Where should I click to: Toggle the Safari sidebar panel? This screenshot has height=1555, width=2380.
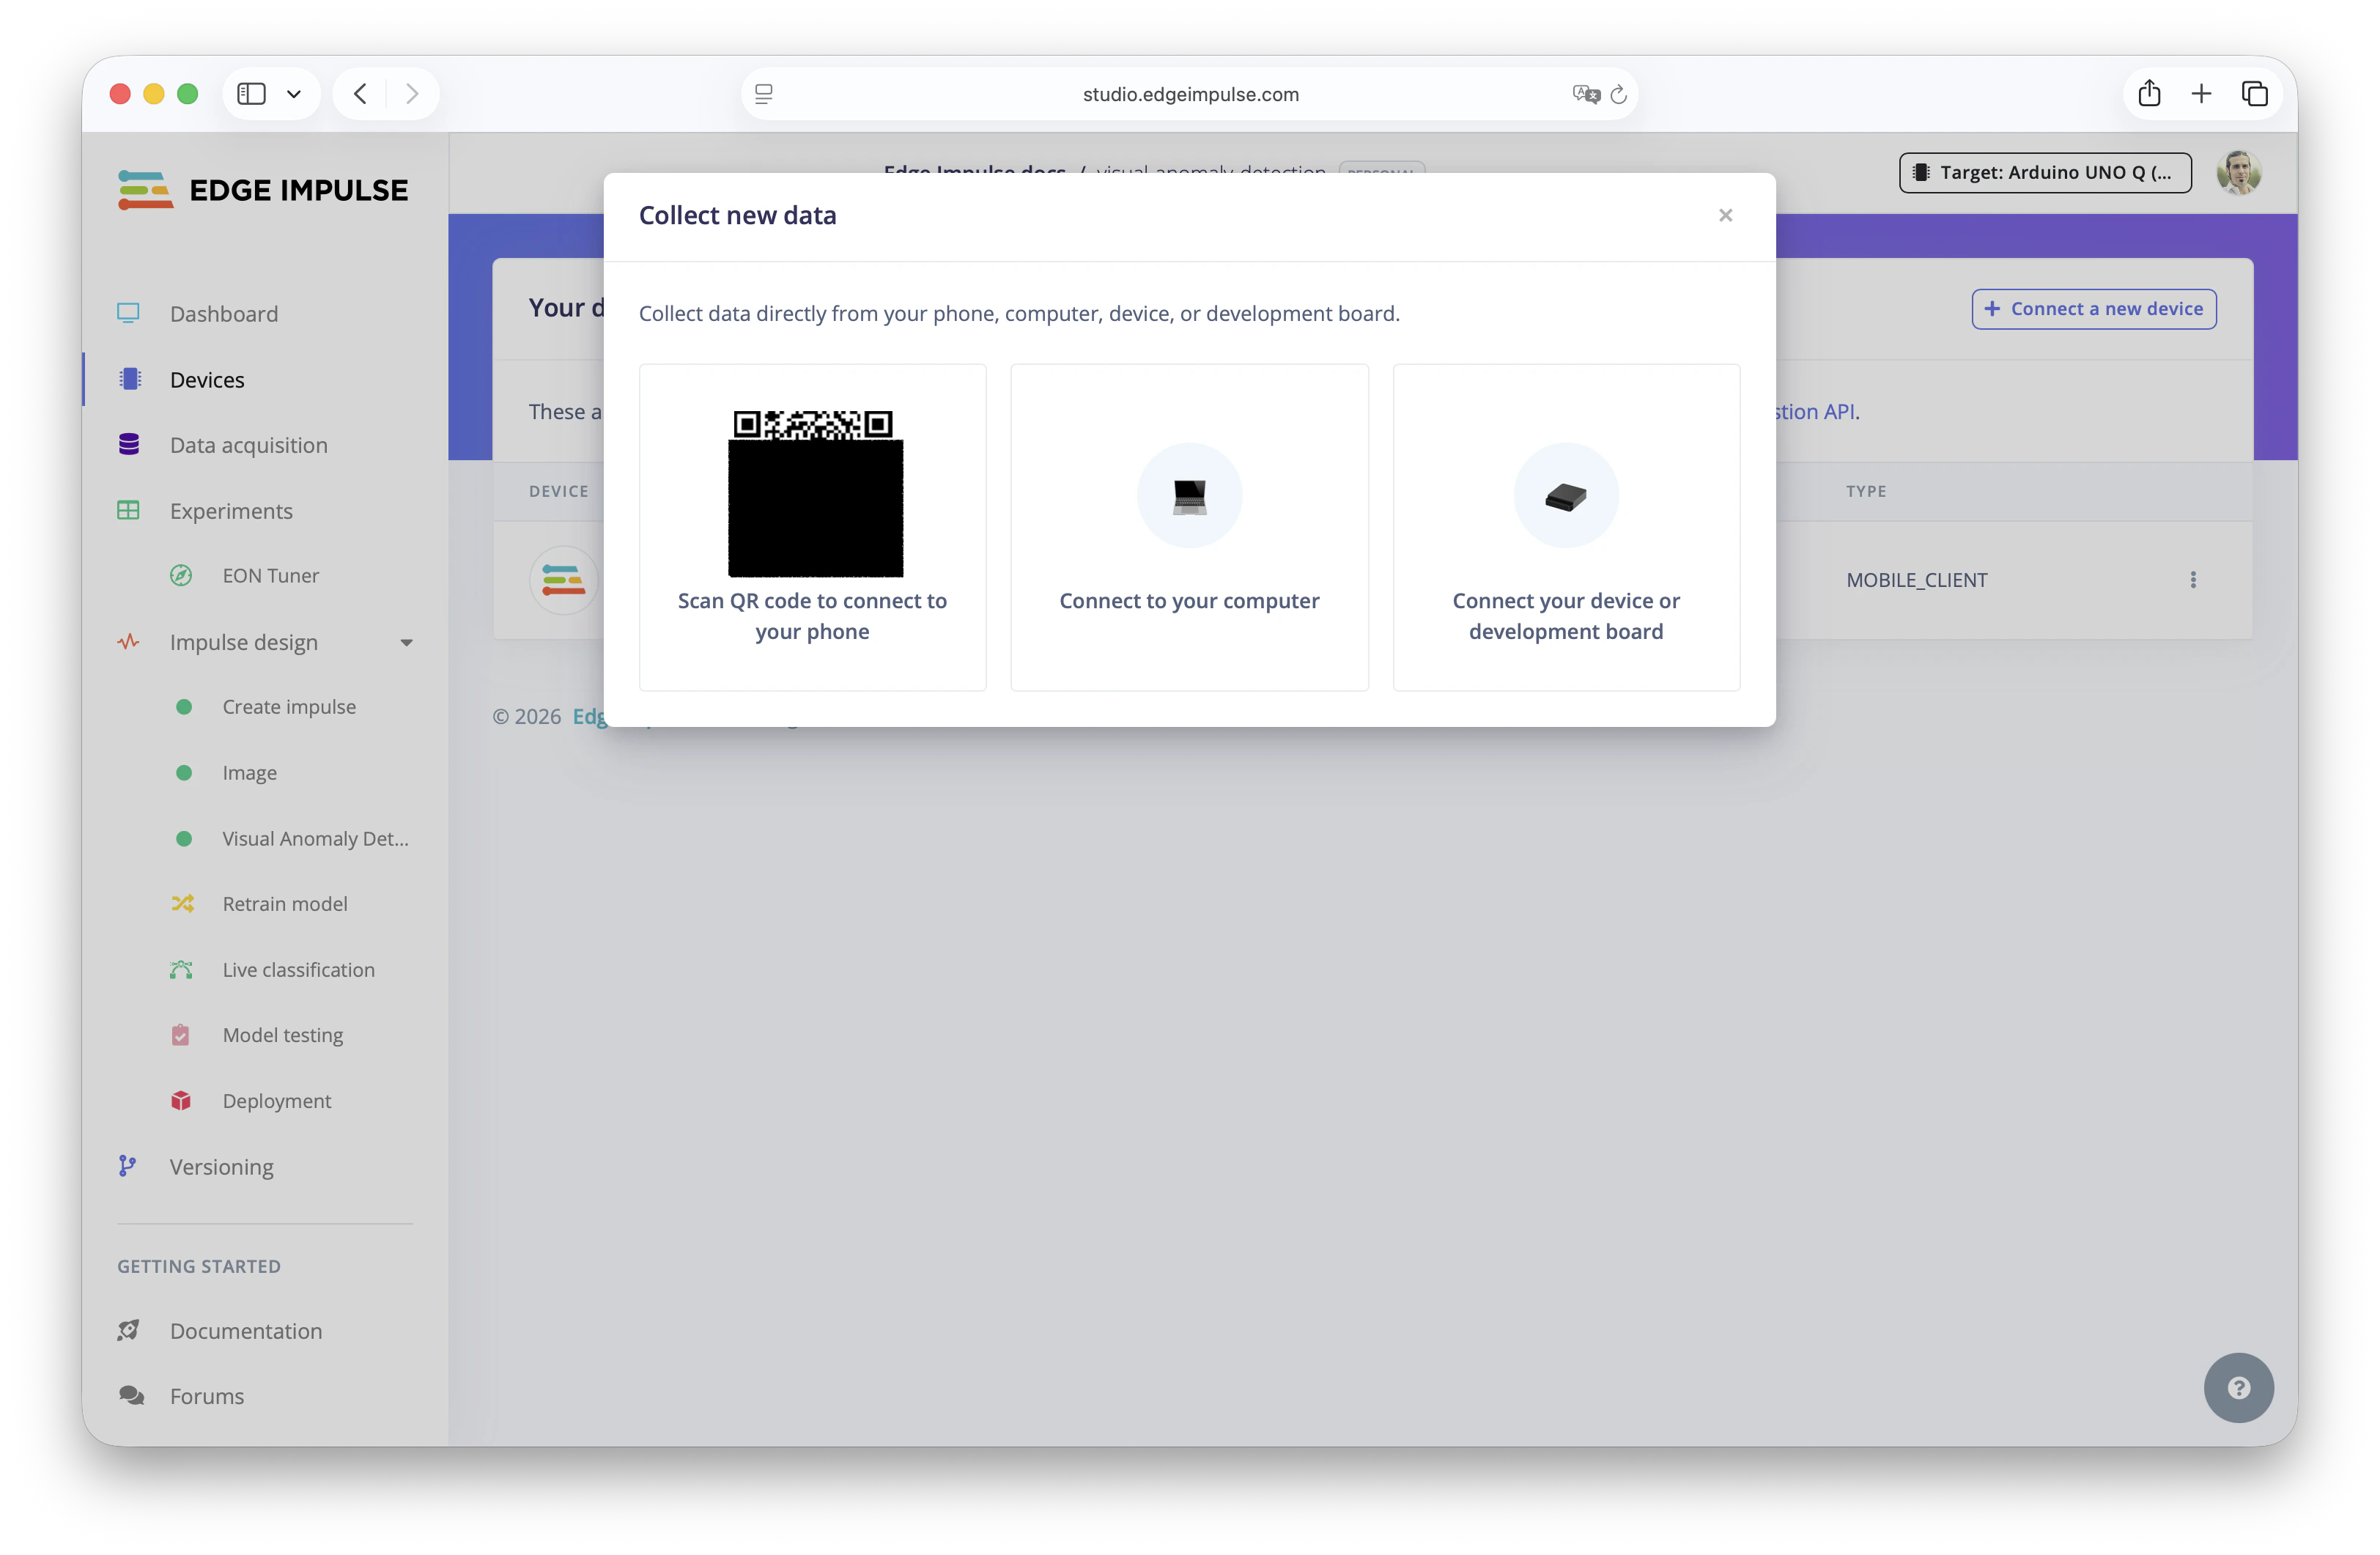(251, 94)
